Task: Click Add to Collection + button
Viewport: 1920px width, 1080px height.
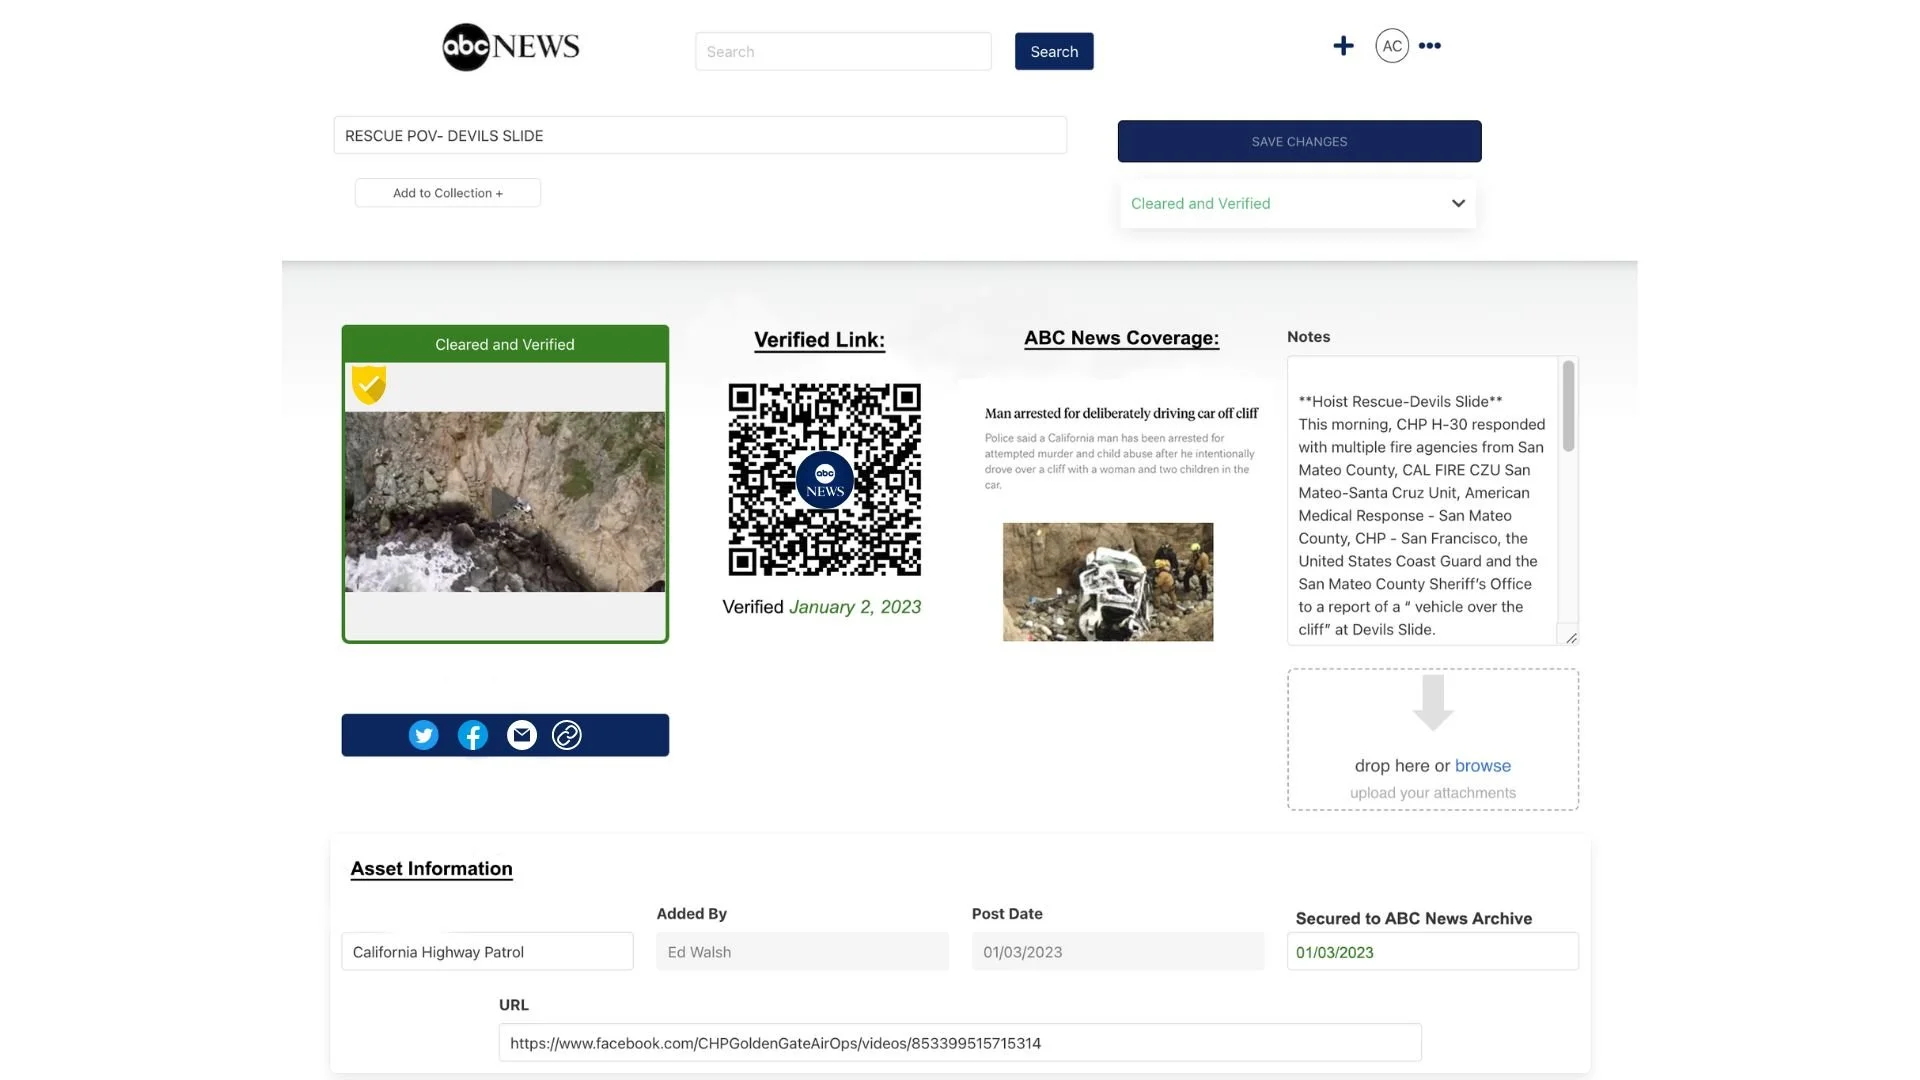Action: click(447, 193)
